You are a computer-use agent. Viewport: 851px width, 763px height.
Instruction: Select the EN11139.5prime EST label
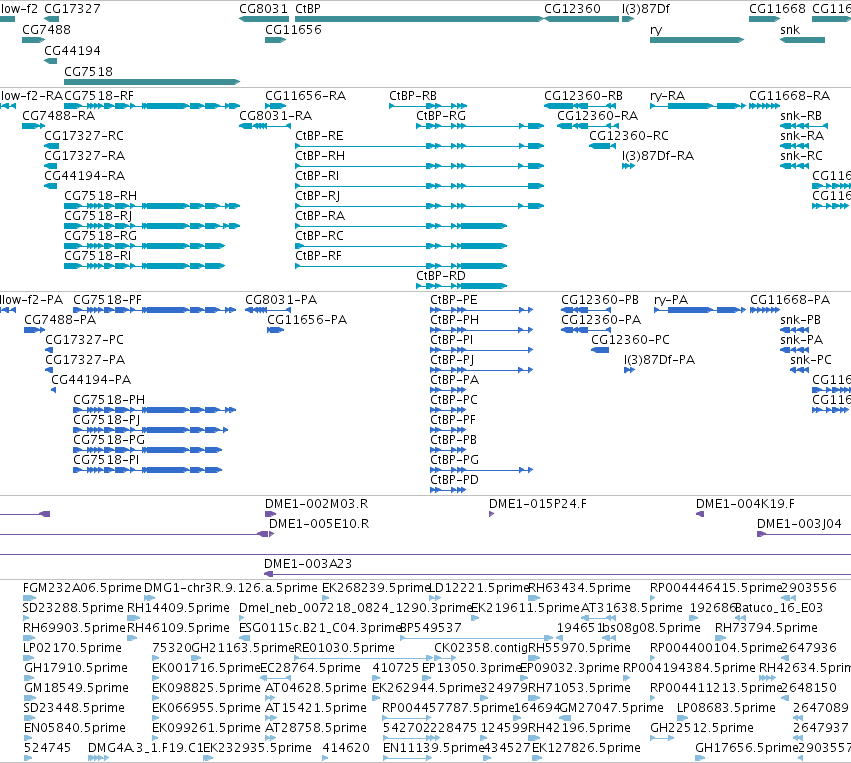click(x=433, y=748)
